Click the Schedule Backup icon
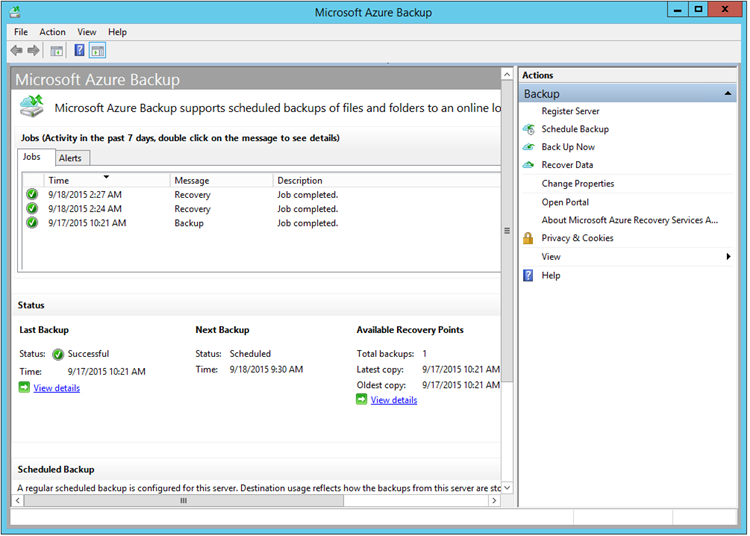 click(529, 129)
